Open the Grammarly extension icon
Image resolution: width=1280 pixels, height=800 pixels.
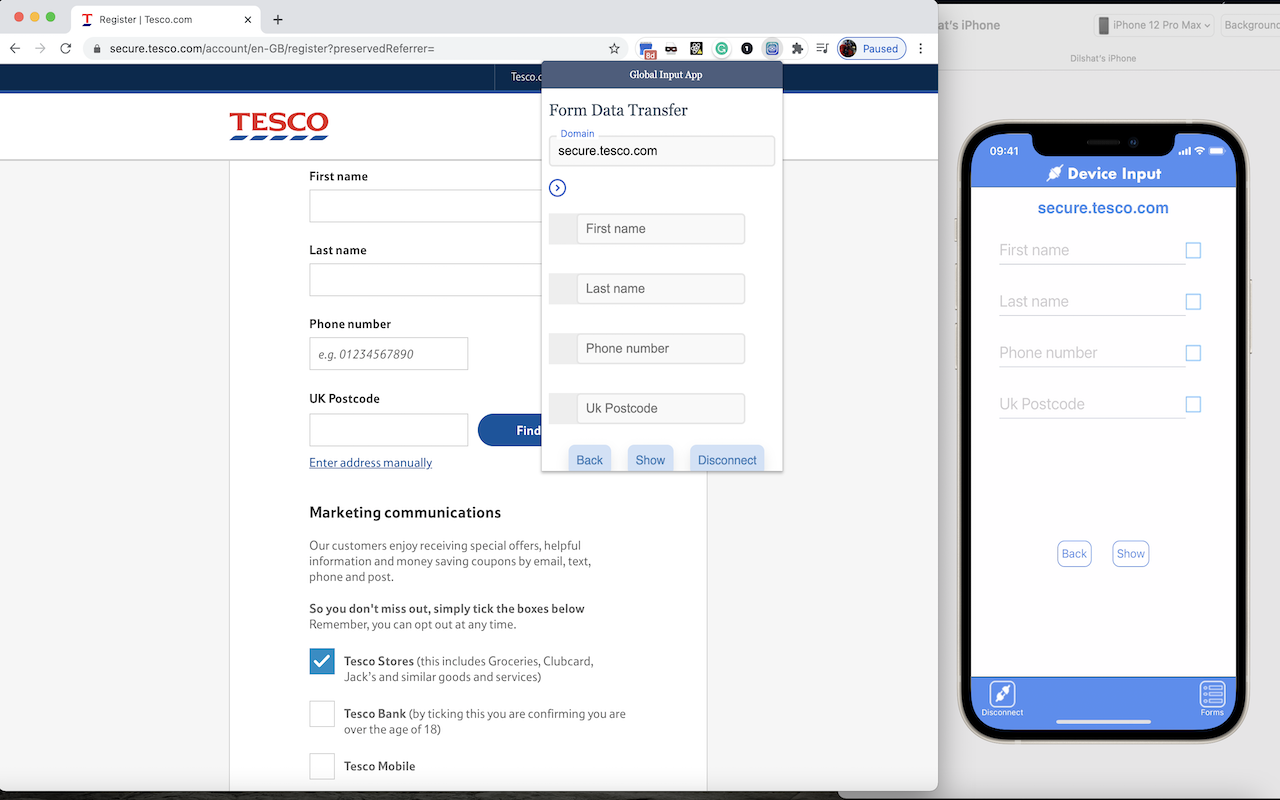pos(721,48)
